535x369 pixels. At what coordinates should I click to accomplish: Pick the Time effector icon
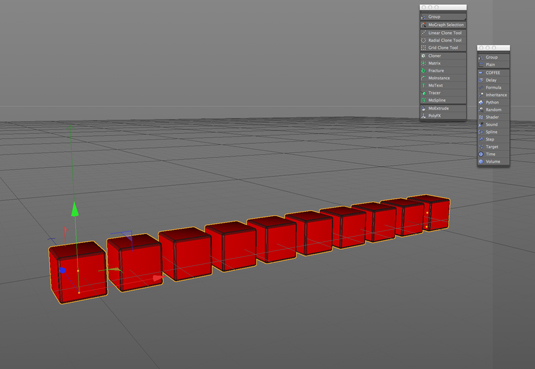click(481, 154)
